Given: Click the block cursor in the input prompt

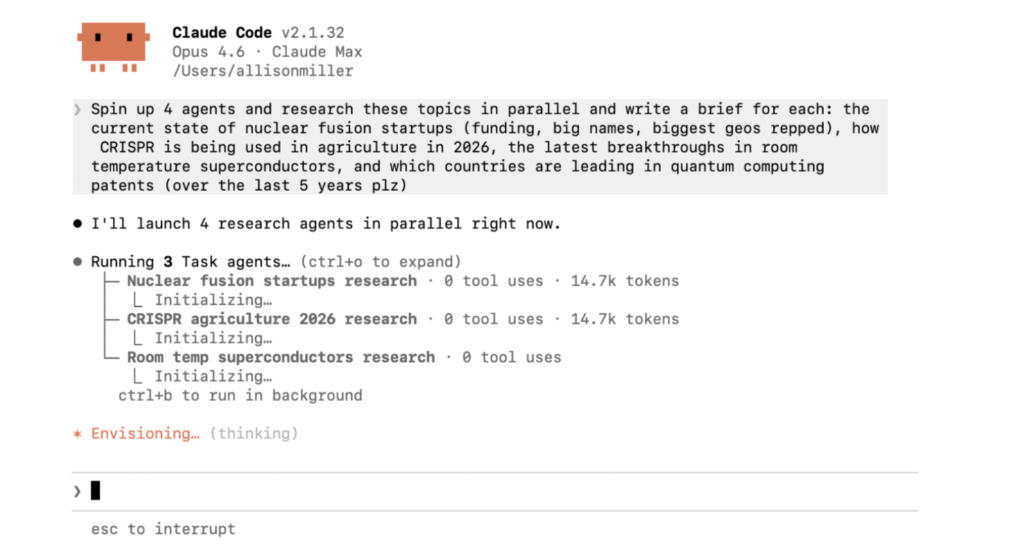Looking at the screenshot, I should 96,491.
